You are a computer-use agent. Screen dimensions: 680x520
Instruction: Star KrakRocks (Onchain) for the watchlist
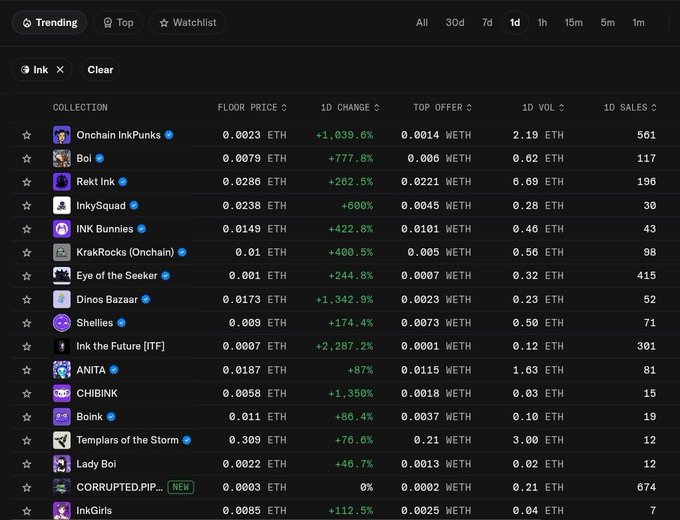(x=27, y=252)
